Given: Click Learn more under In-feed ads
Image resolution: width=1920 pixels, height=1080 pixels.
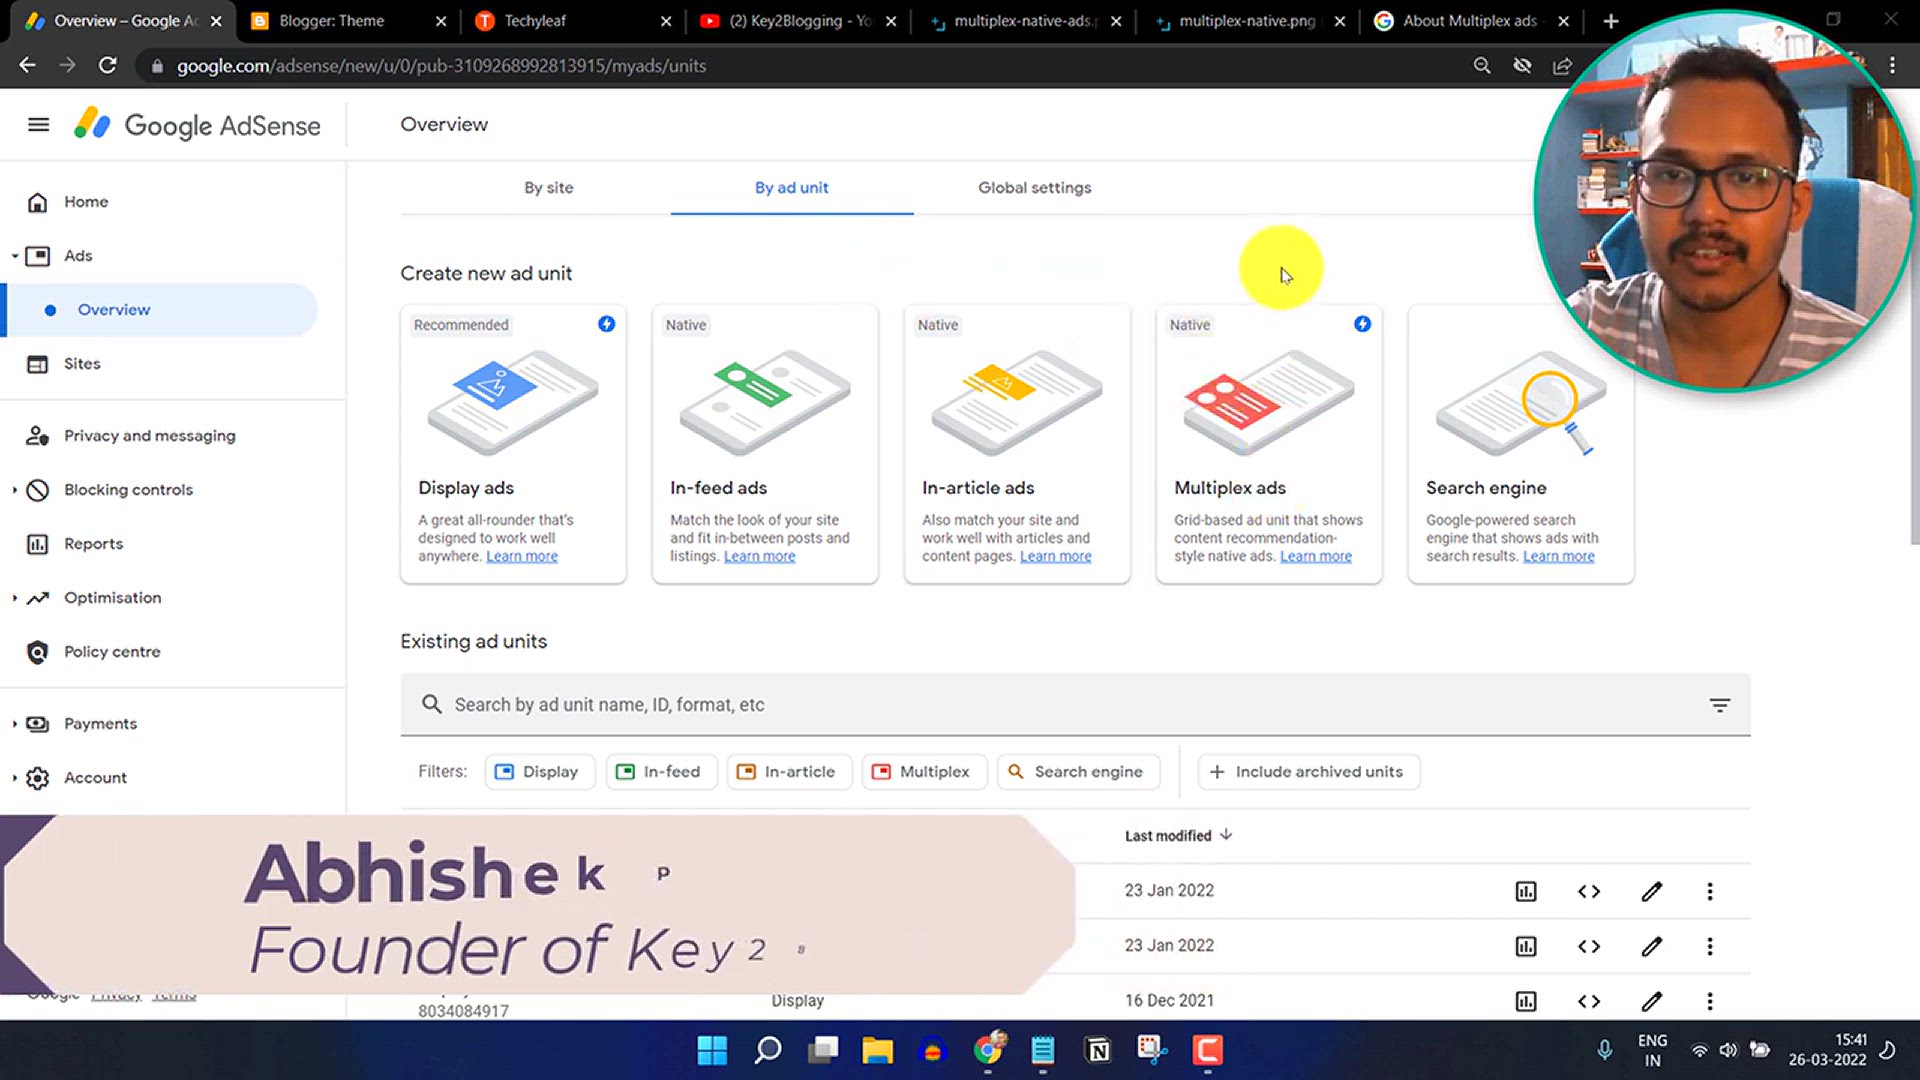Looking at the screenshot, I should (x=760, y=557).
